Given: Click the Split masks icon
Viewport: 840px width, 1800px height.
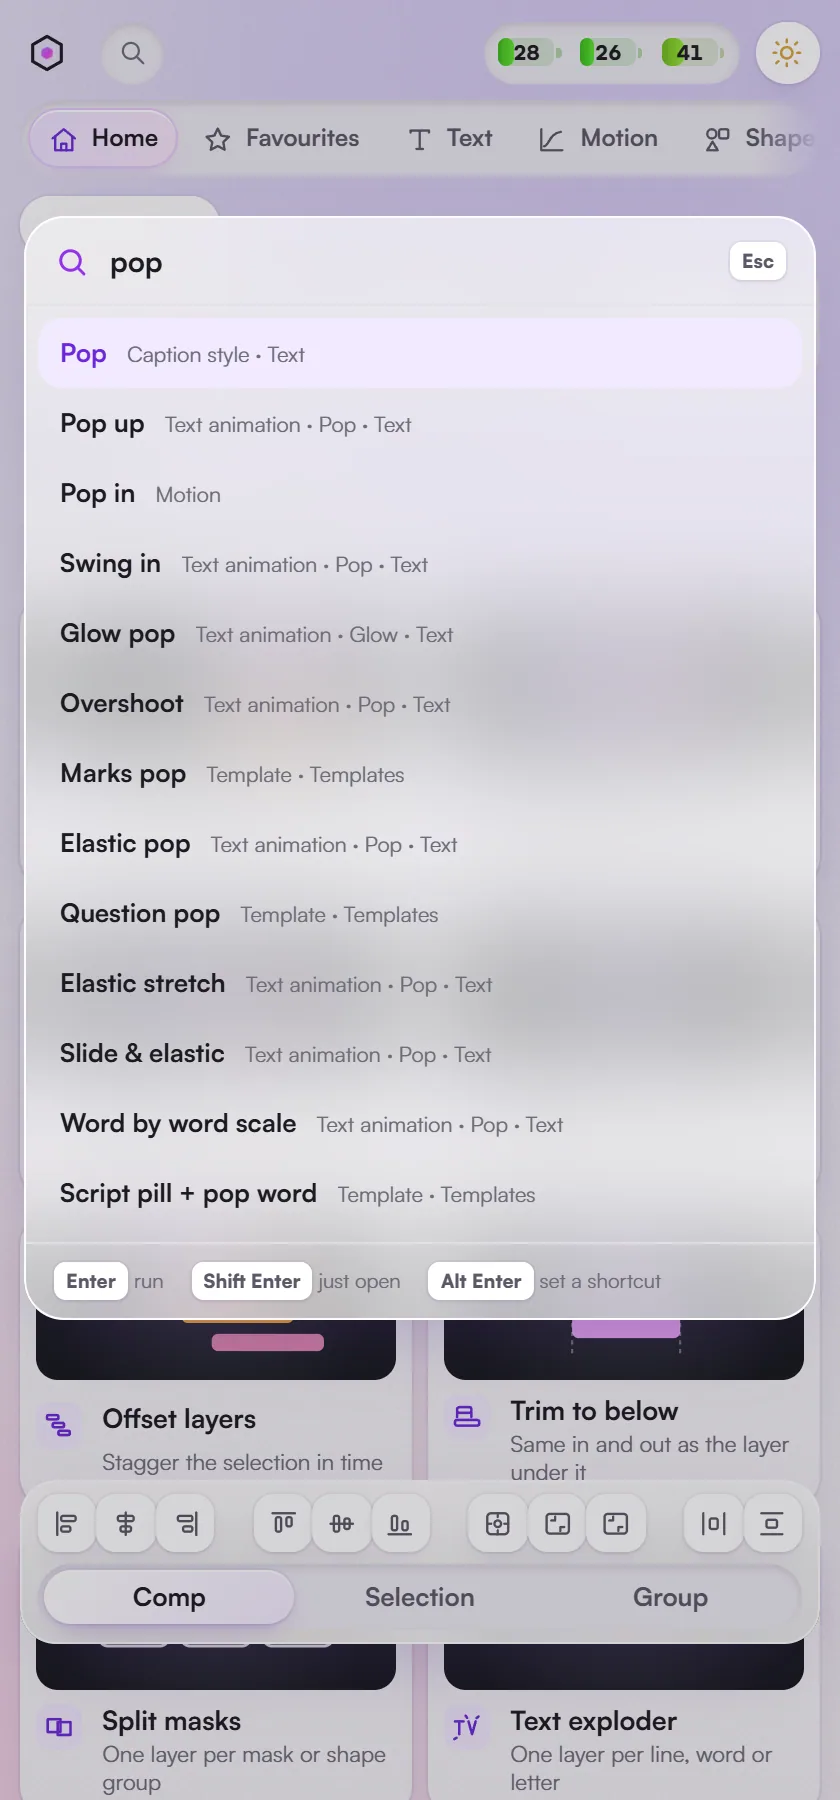Looking at the screenshot, I should 59,1726.
